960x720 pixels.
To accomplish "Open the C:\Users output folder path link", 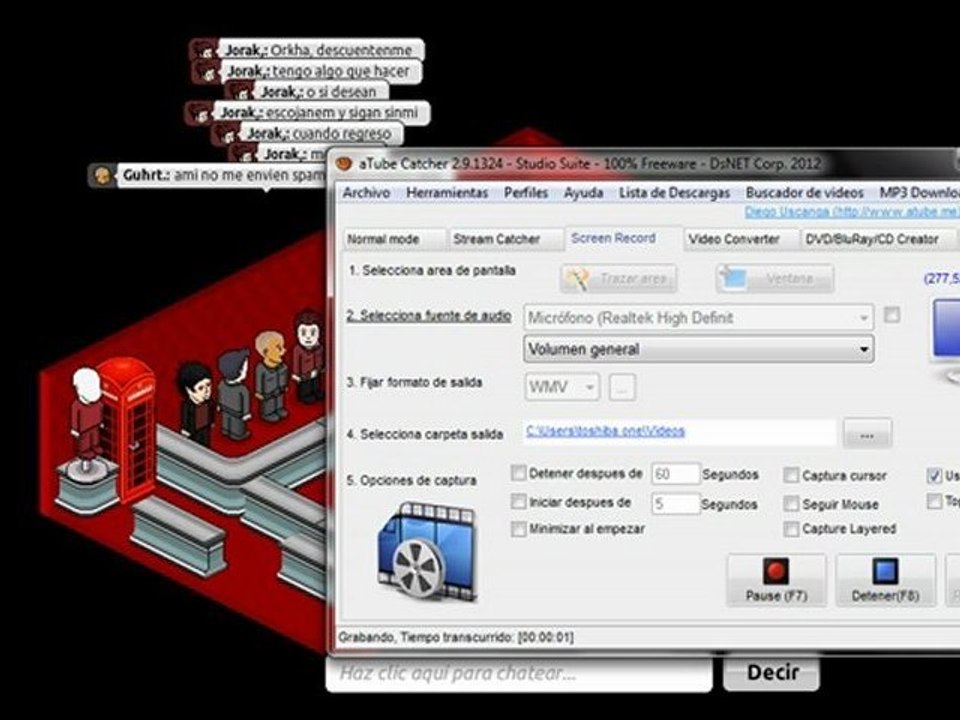I will click(606, 431).
